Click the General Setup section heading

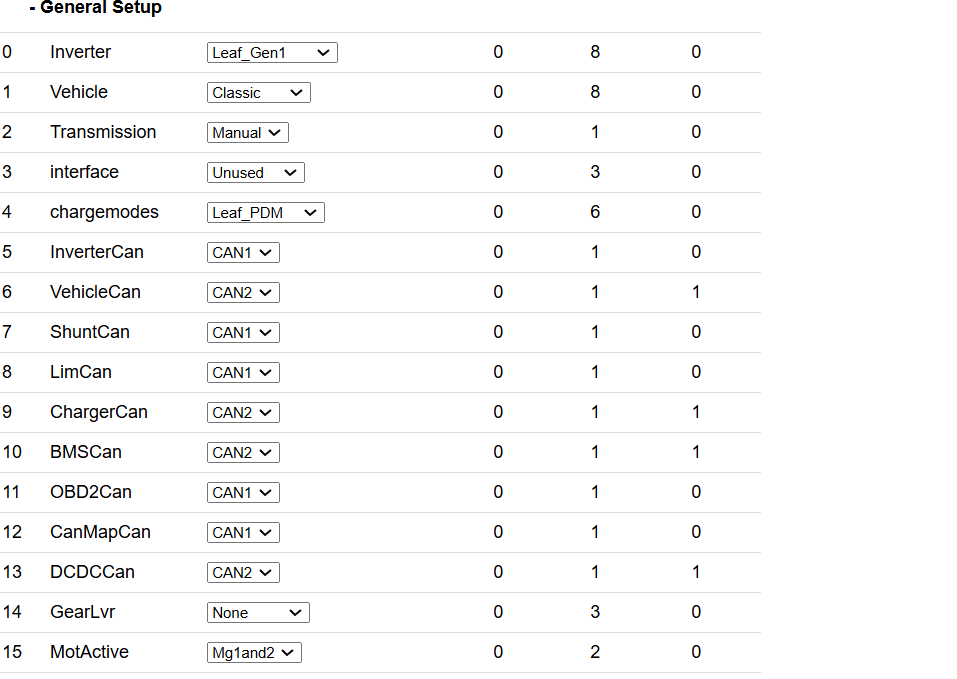[96, 8]
